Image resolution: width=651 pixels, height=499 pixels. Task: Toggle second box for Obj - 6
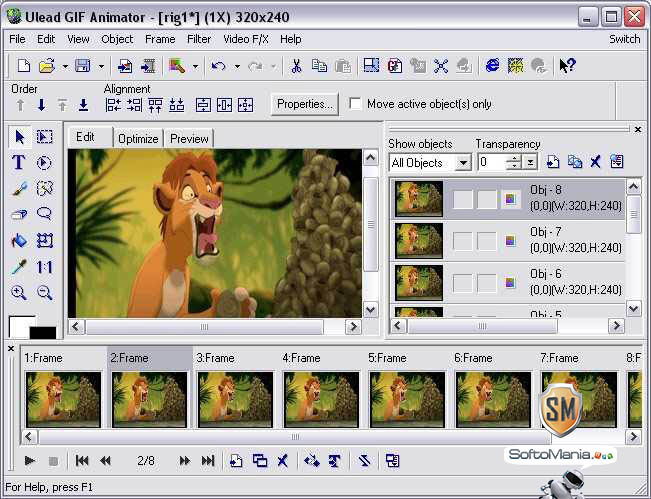pos(487,283)
